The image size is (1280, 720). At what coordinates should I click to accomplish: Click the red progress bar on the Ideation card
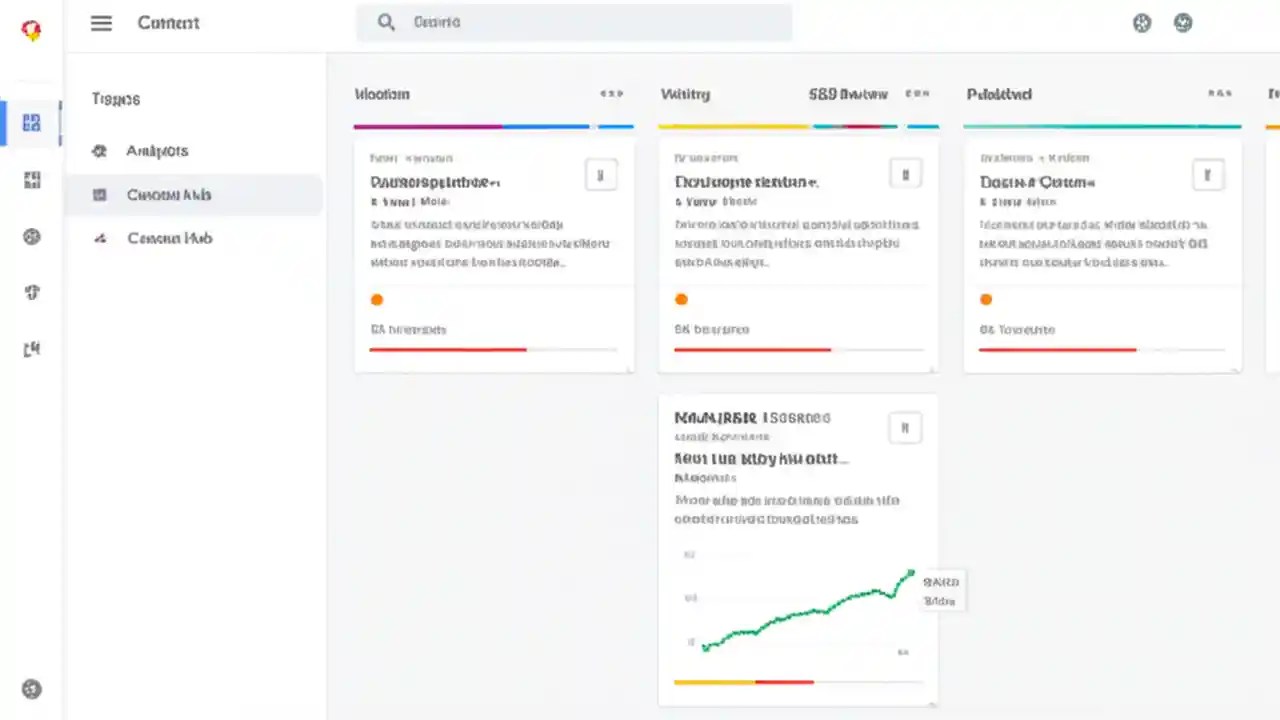[447, 350]
